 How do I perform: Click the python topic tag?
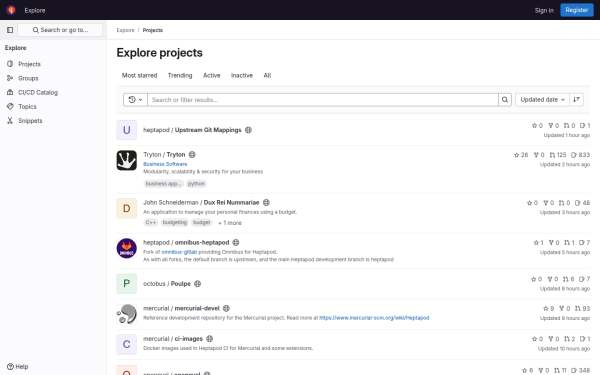[196, 184]
